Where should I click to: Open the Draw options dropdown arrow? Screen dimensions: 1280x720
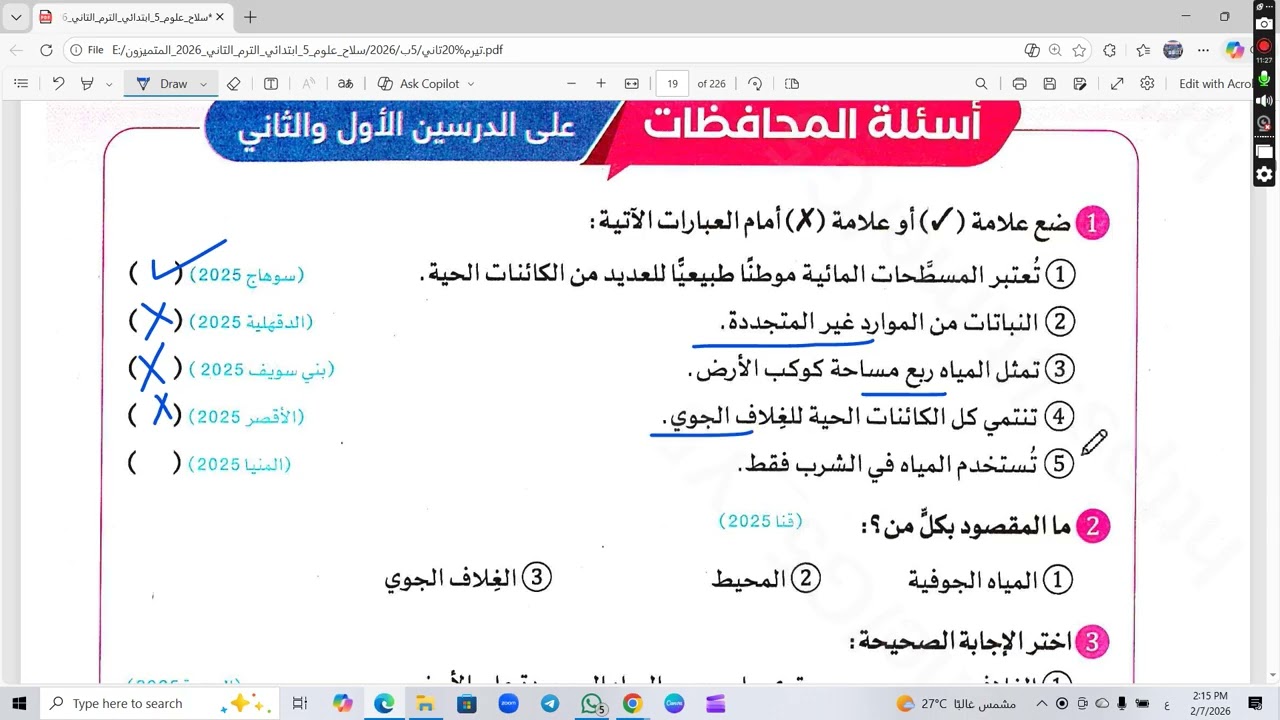[x=203, y=84]
